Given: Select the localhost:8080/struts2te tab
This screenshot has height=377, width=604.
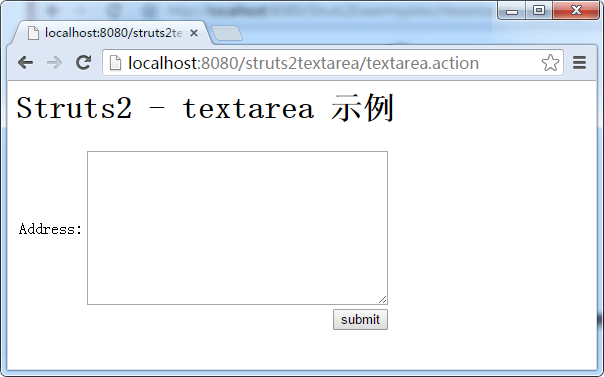Looking at the screenshot, I should (112, 33).
